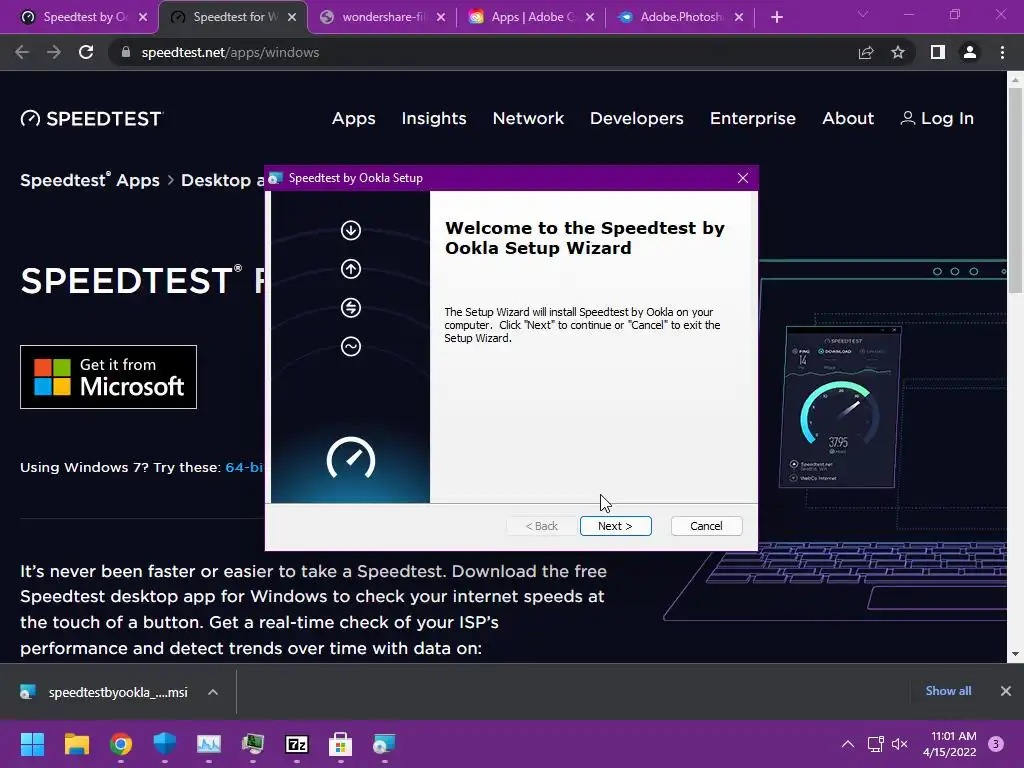Share this page icon
The width and height of the screenshot is (1024, 768).
(866, 52)
